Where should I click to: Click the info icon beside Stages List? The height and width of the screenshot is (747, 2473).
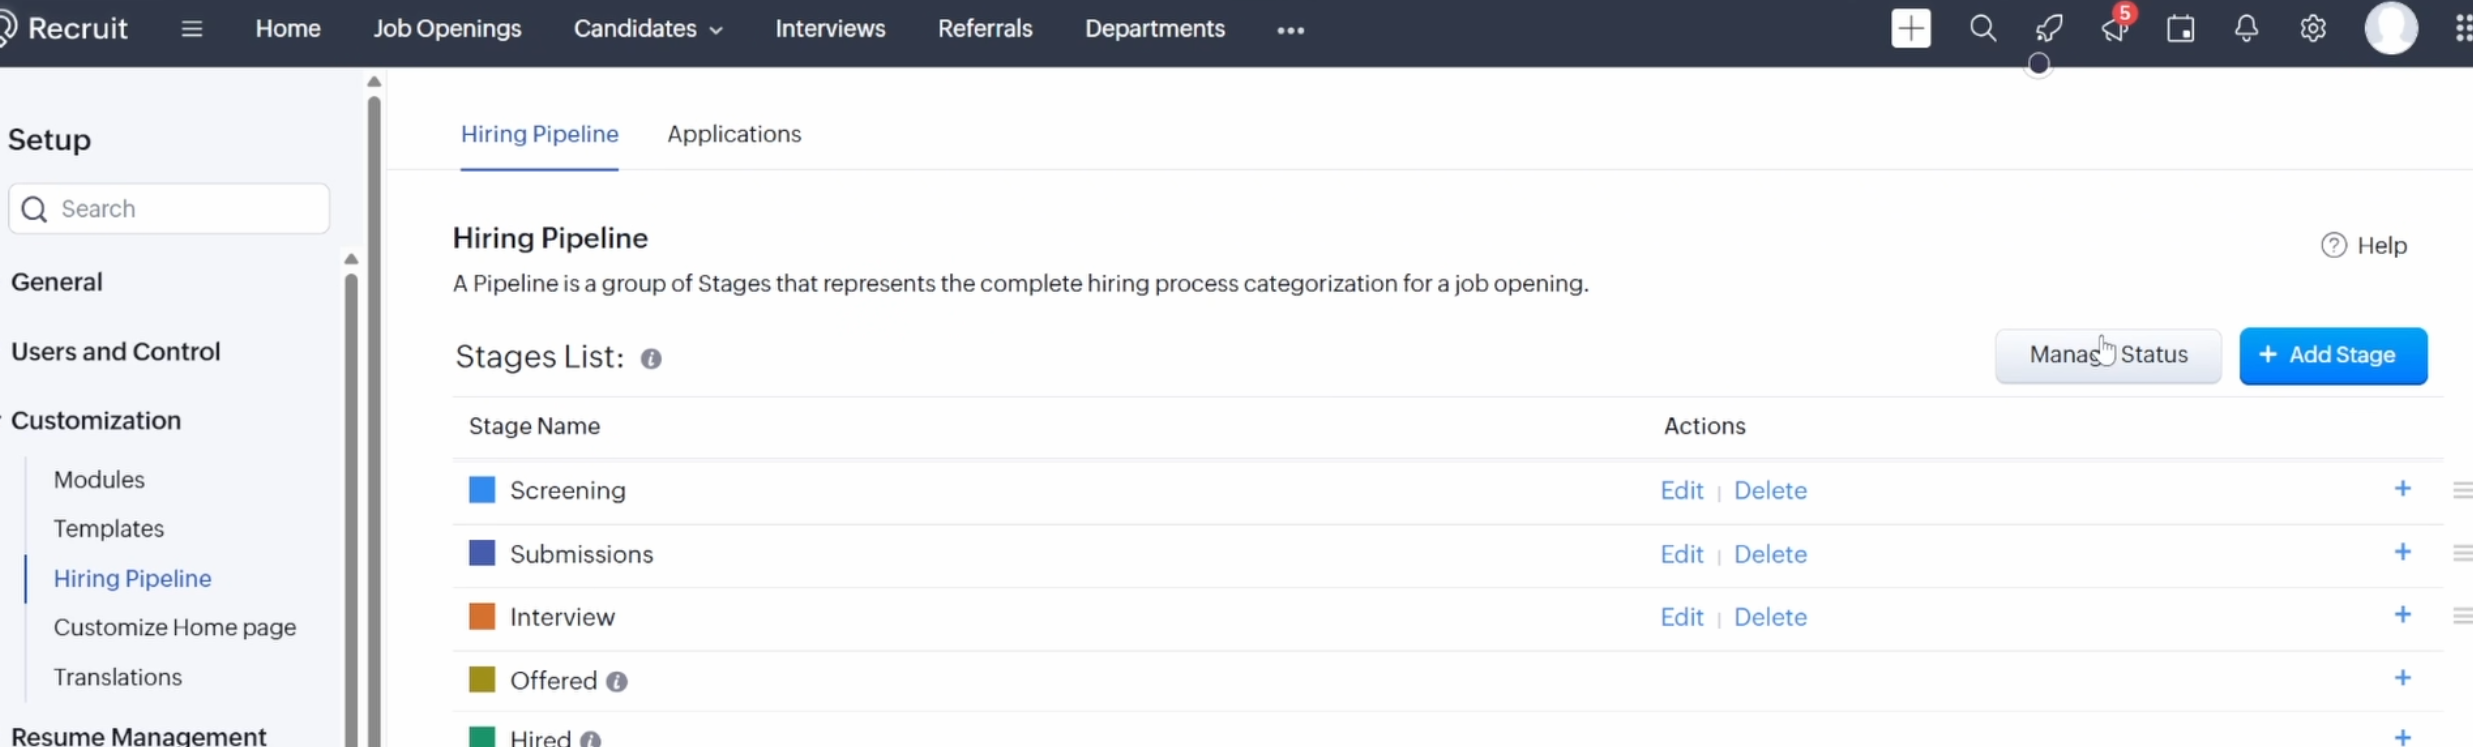651,359
